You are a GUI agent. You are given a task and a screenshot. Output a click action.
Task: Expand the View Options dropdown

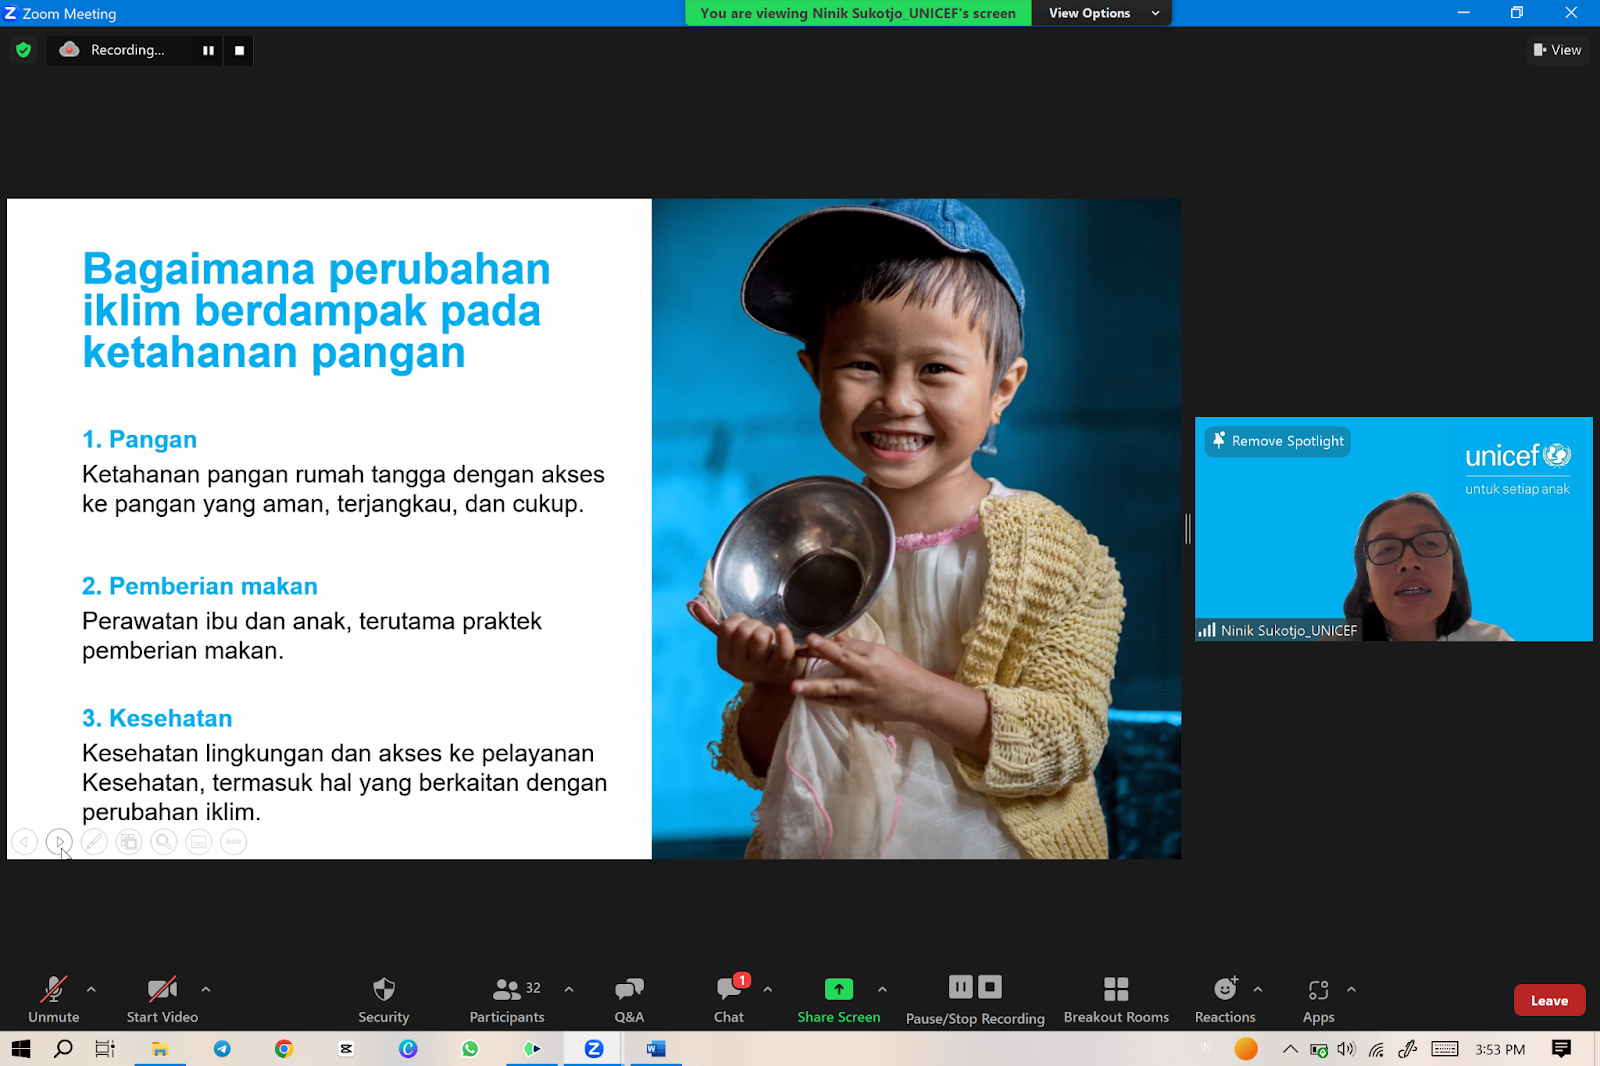tap(1102, 13)
